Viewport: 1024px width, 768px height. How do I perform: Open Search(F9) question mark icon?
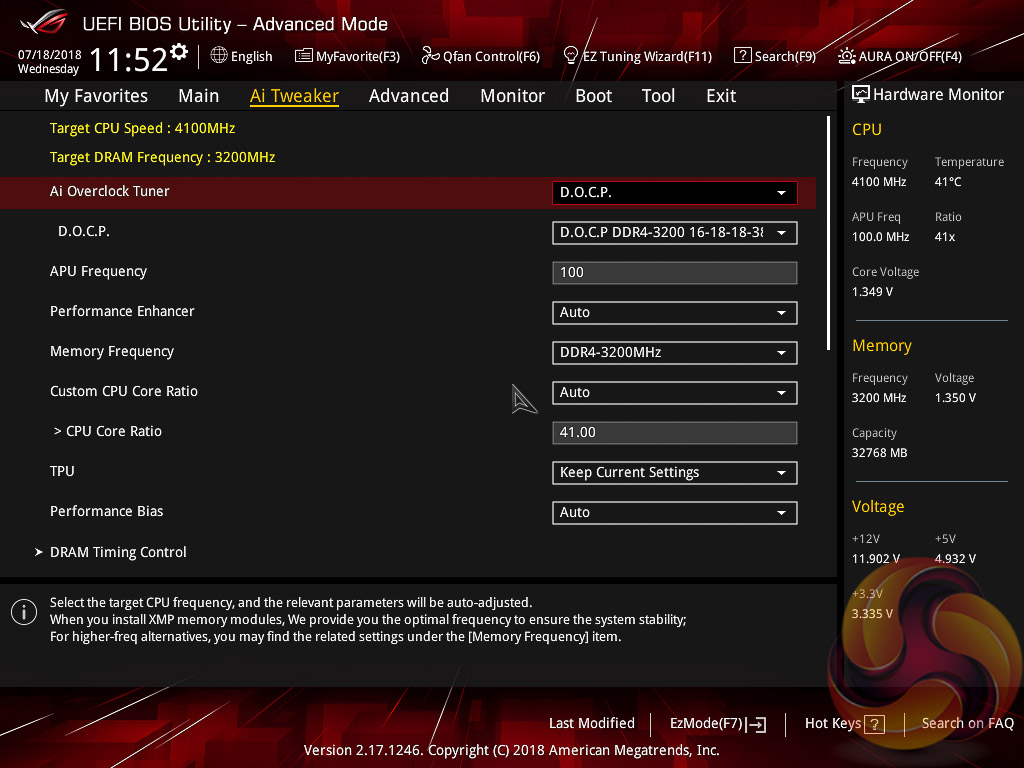(742, 56)
